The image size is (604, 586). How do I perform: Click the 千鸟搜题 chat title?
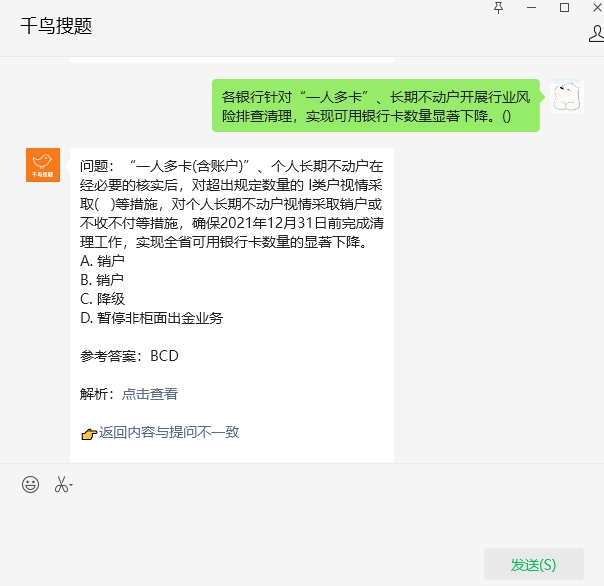click(56, 26)
